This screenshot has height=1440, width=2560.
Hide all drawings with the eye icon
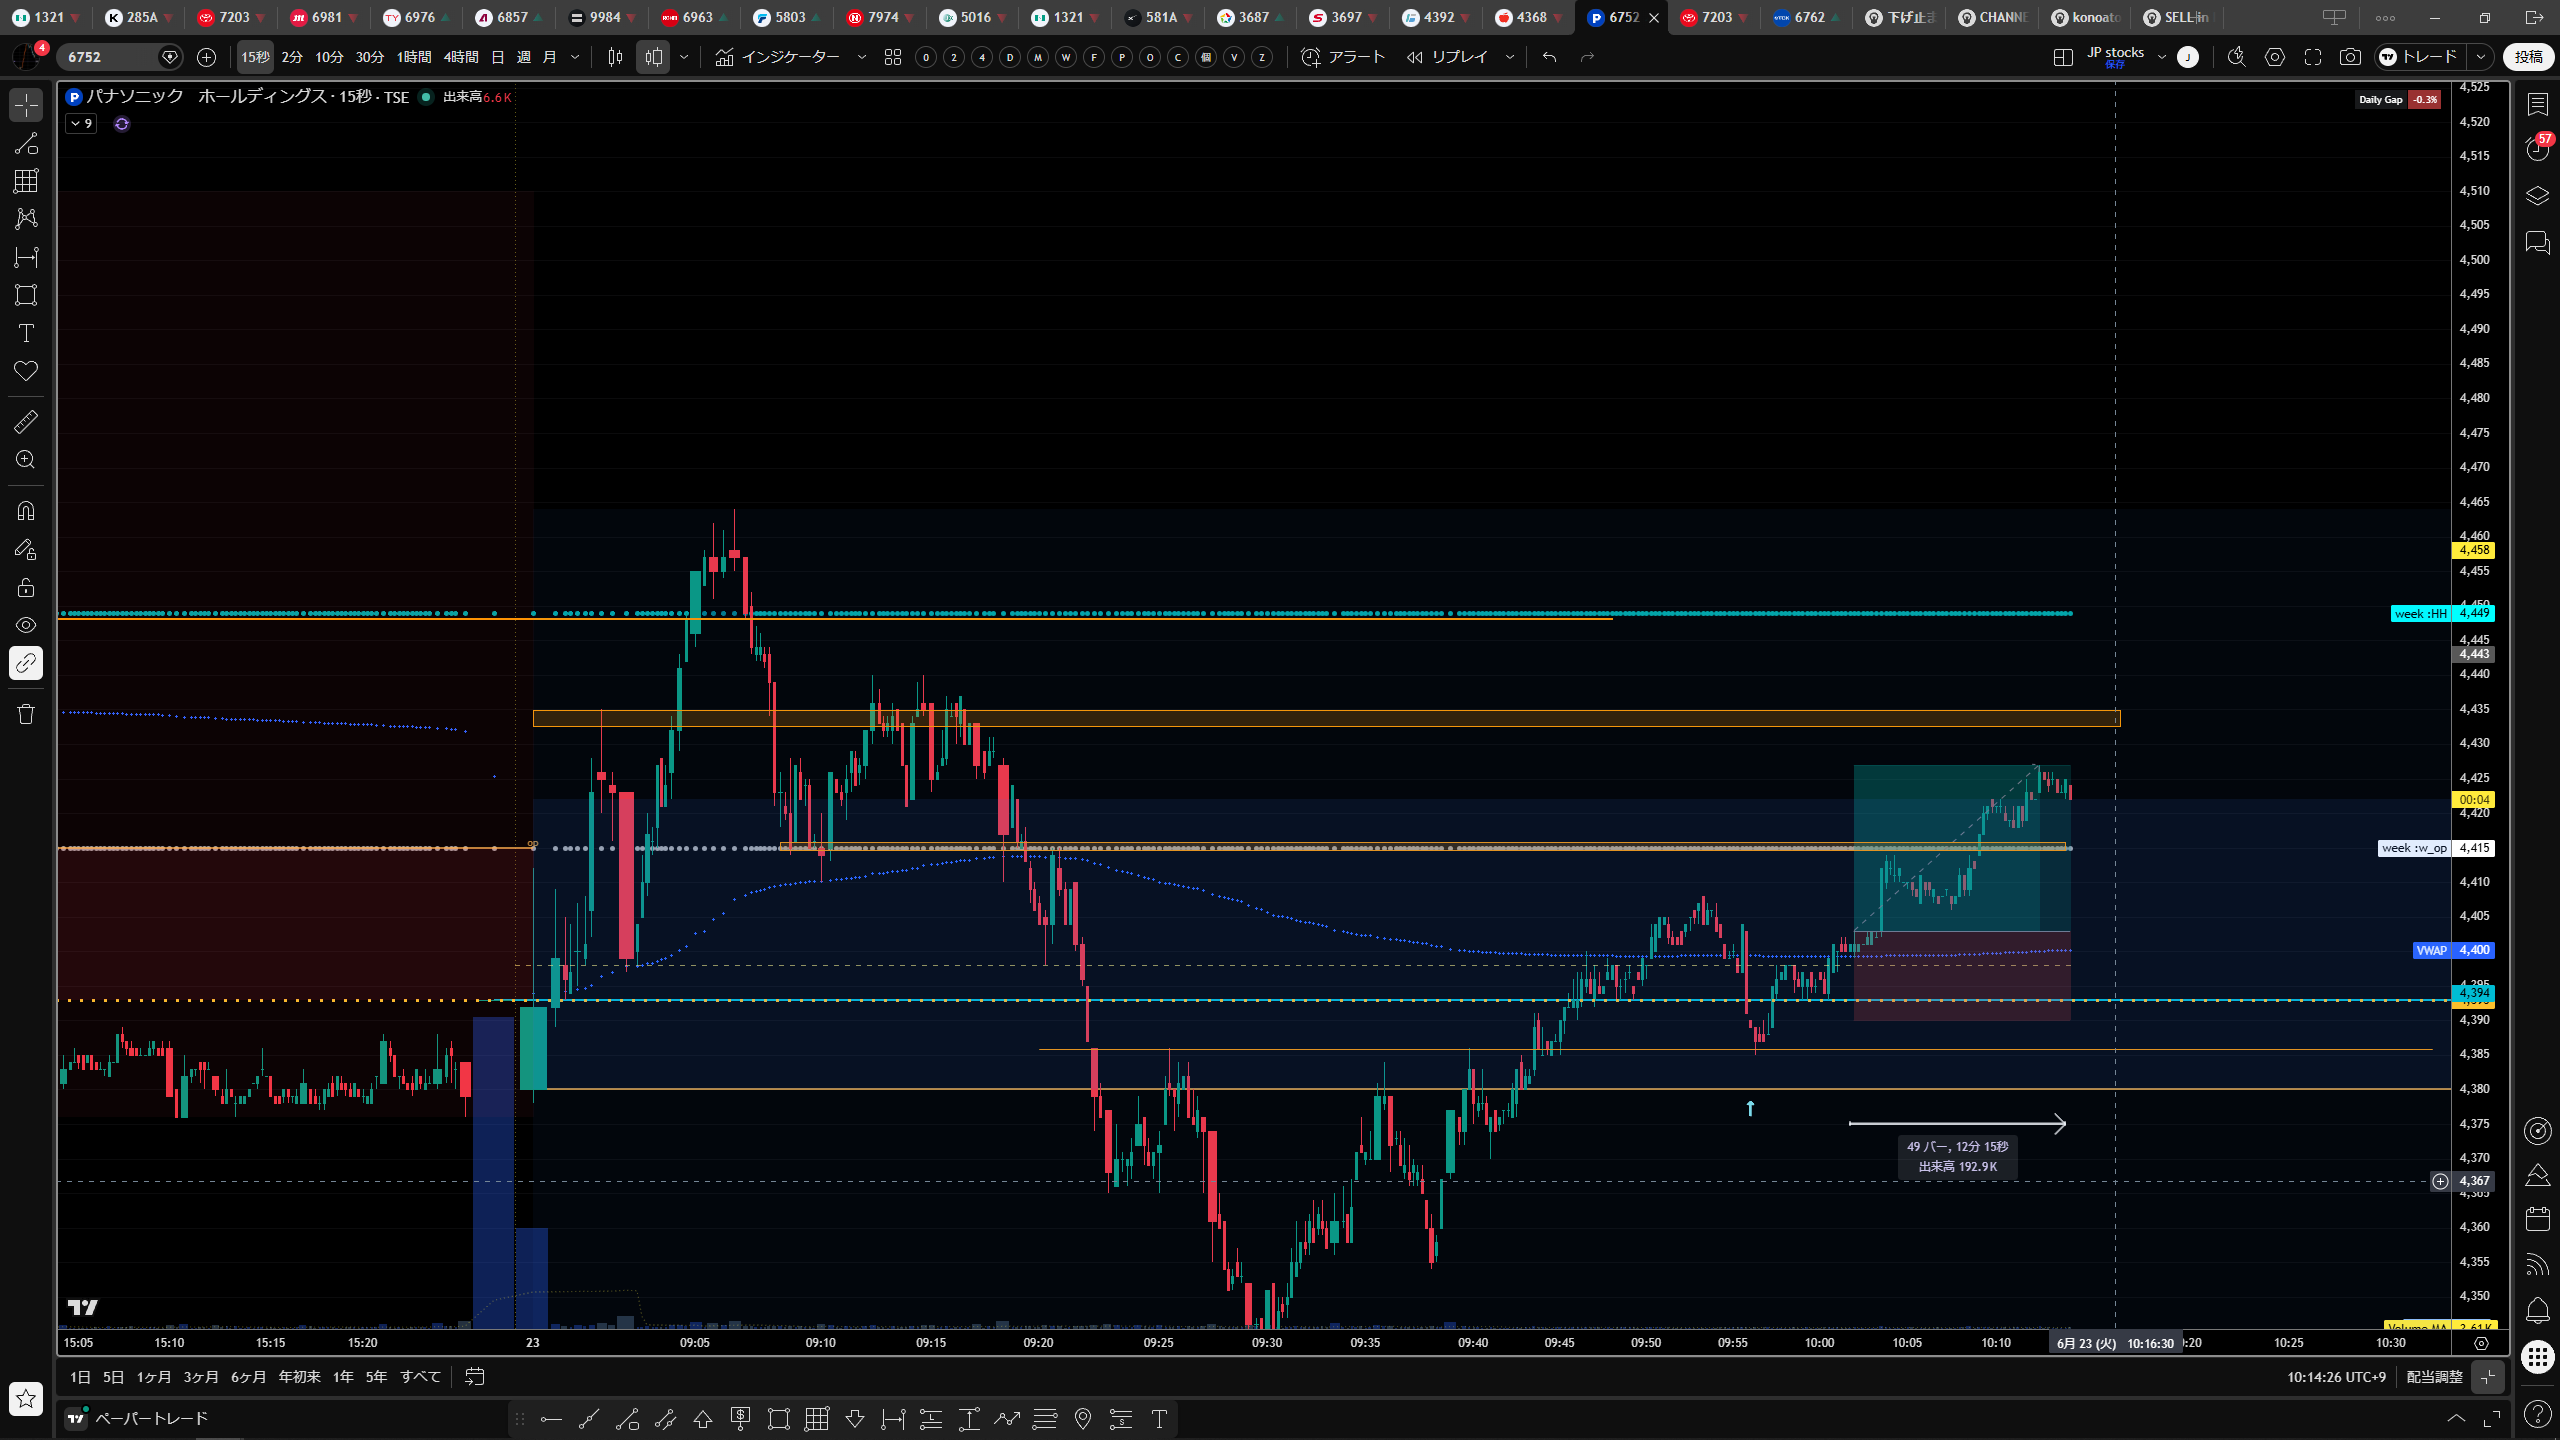pyautogui.click(x=26, y=625)
